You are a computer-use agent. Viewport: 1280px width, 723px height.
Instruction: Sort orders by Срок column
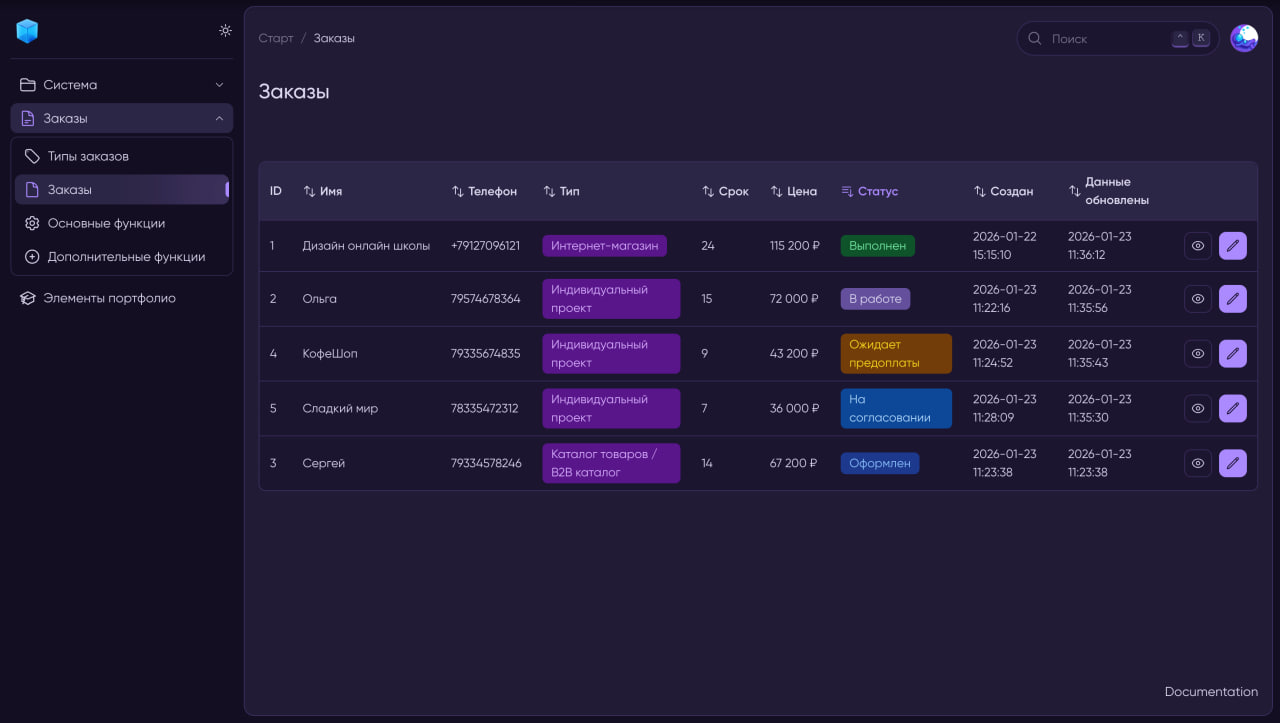[x=725, y=191]
